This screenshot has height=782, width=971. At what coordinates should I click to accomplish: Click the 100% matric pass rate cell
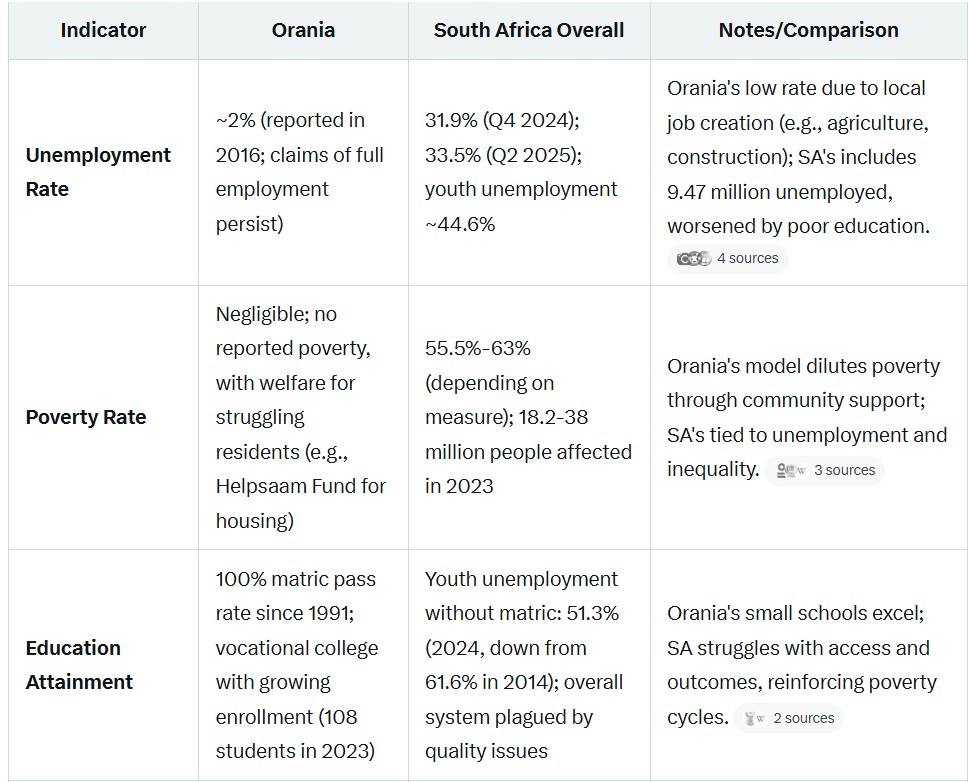[297, 665]
